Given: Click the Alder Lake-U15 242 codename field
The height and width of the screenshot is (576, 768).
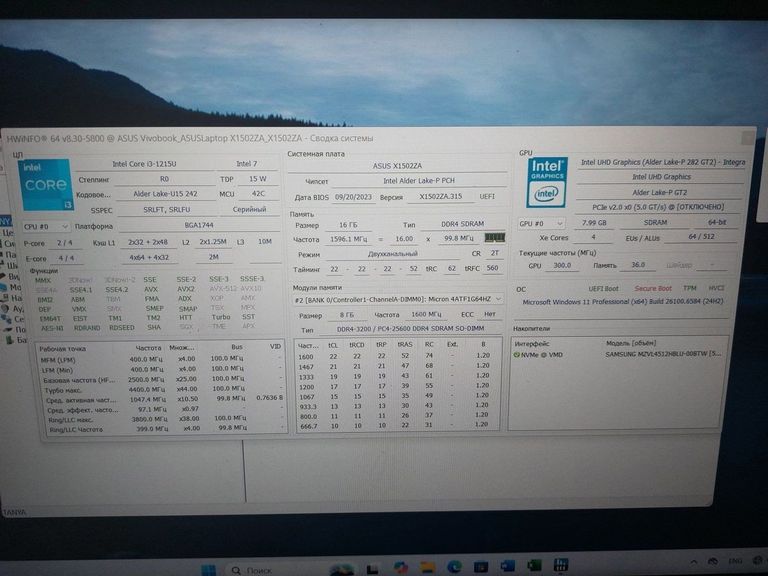Looking at the screenshot, I should pos(165,194).
